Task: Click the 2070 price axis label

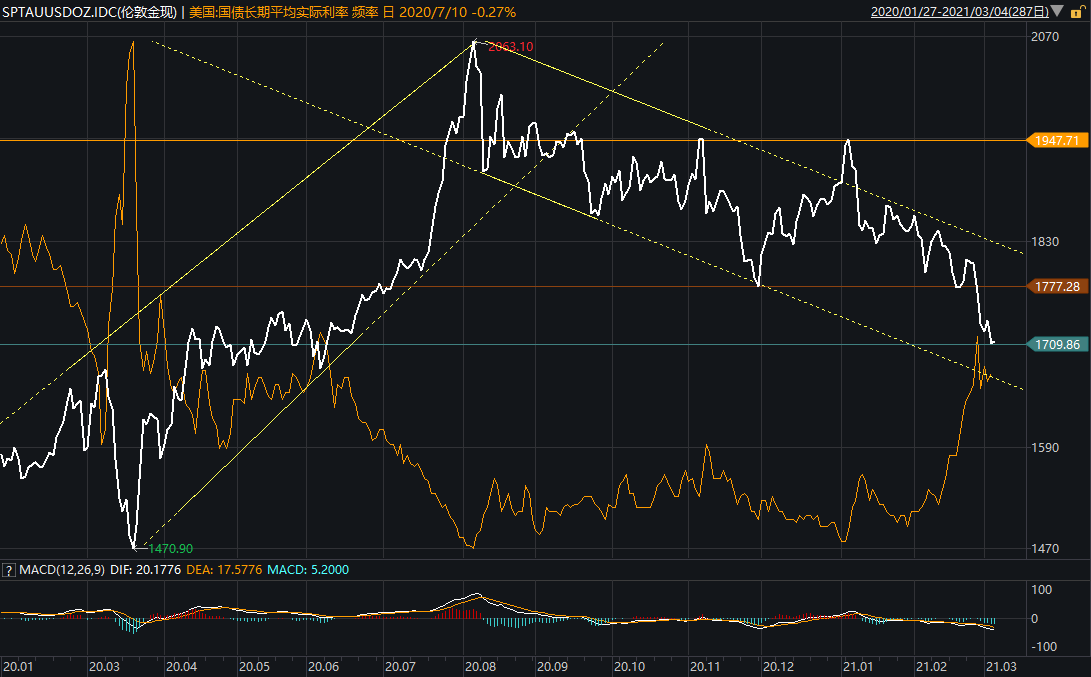Action: click(x=1045, y=37)
